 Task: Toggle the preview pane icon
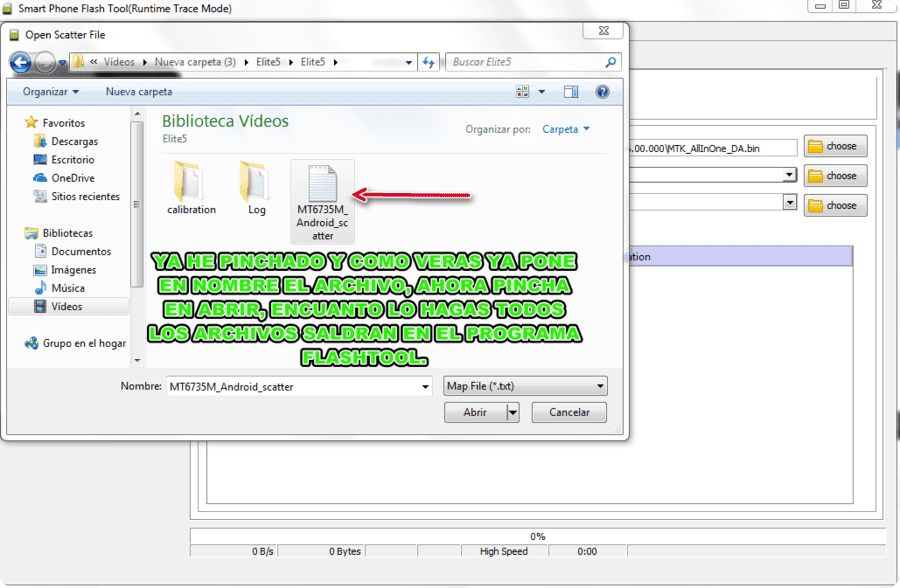[x=571, y=92]
